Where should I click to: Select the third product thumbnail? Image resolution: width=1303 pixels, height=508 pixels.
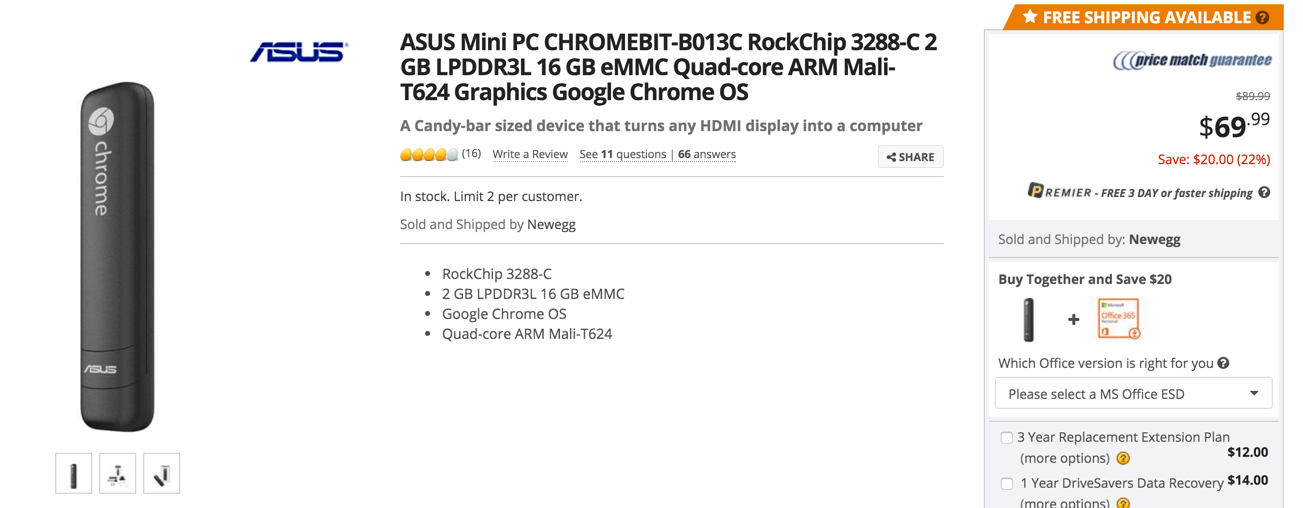click(161, 474)
